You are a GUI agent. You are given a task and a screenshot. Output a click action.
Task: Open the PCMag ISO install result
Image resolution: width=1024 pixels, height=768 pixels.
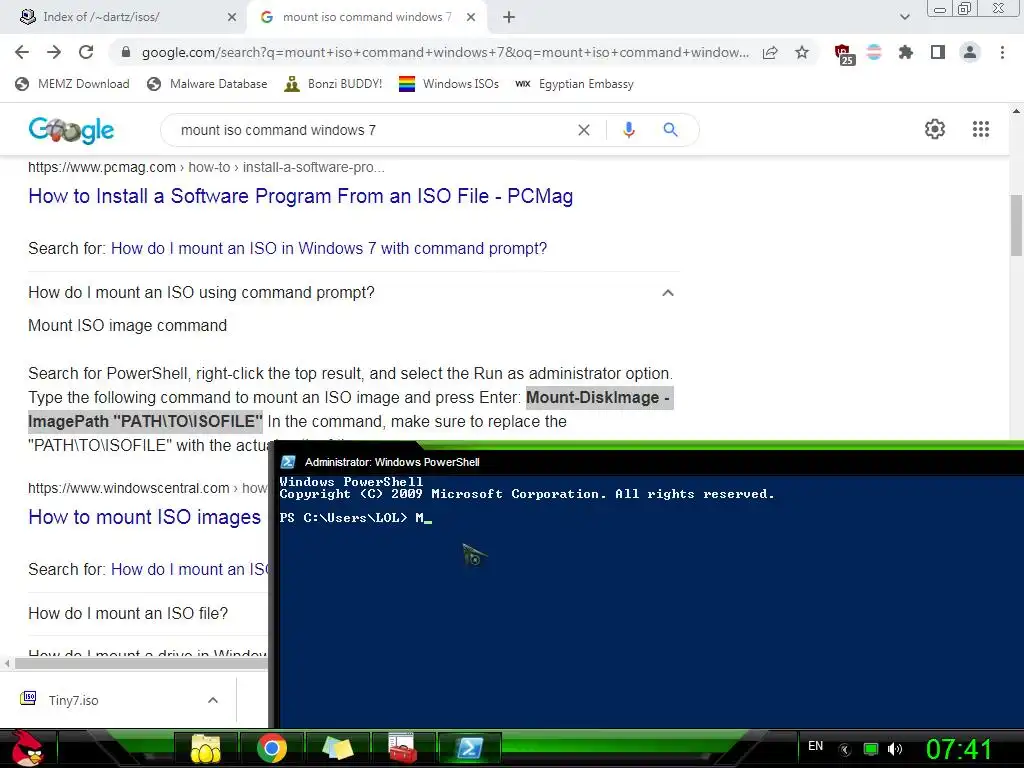pos(300,196)
